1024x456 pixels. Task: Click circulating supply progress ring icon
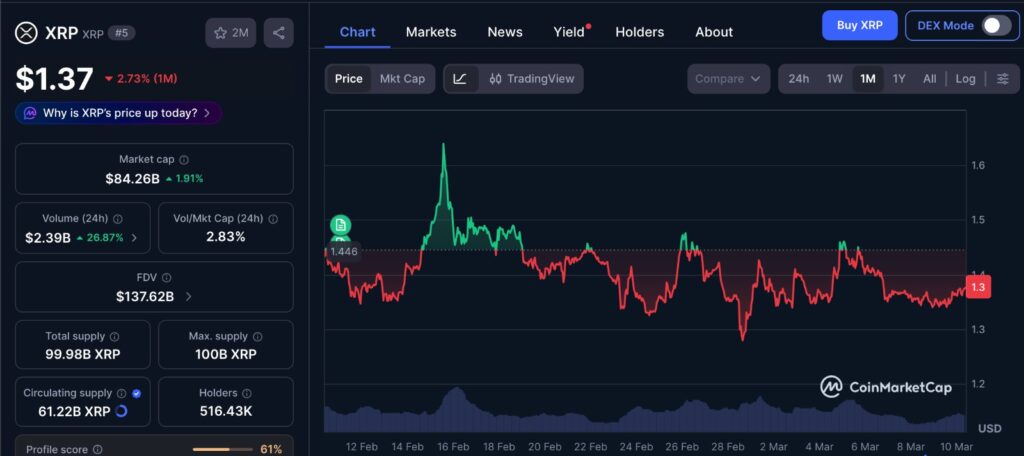(121, 411)
